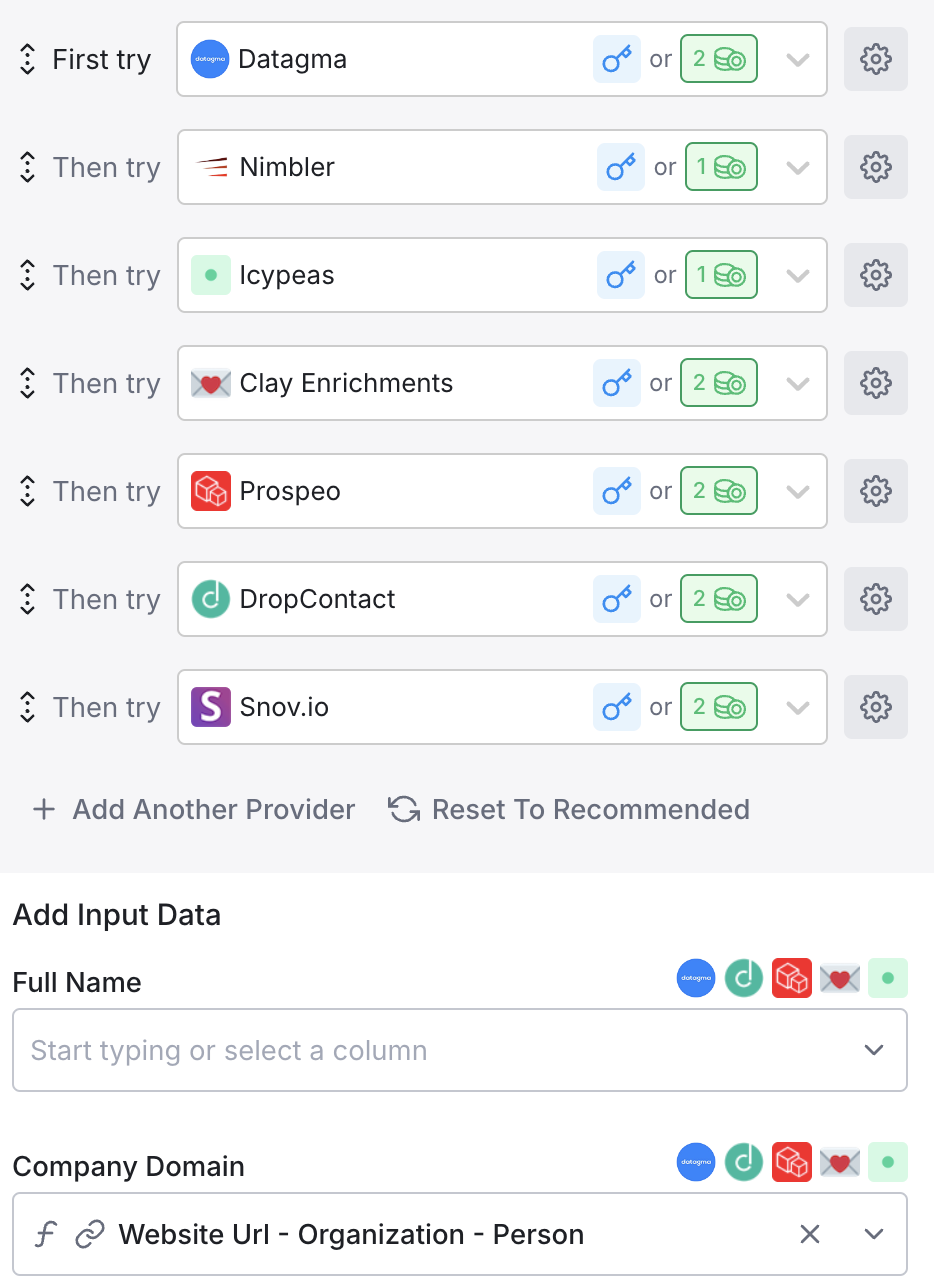Expand the Full Name column dropdown
This screenshot has height=1276, width=934.
(874, 1050)
